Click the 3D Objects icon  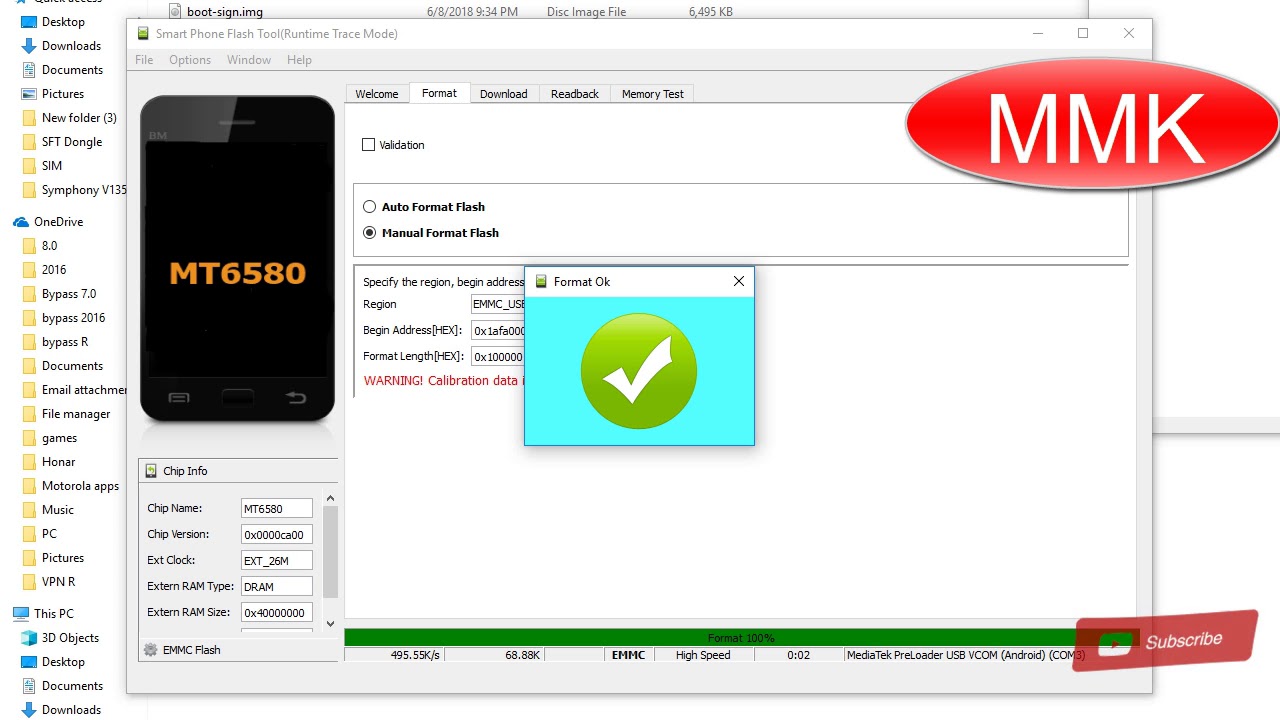click(x=29, y=638)
